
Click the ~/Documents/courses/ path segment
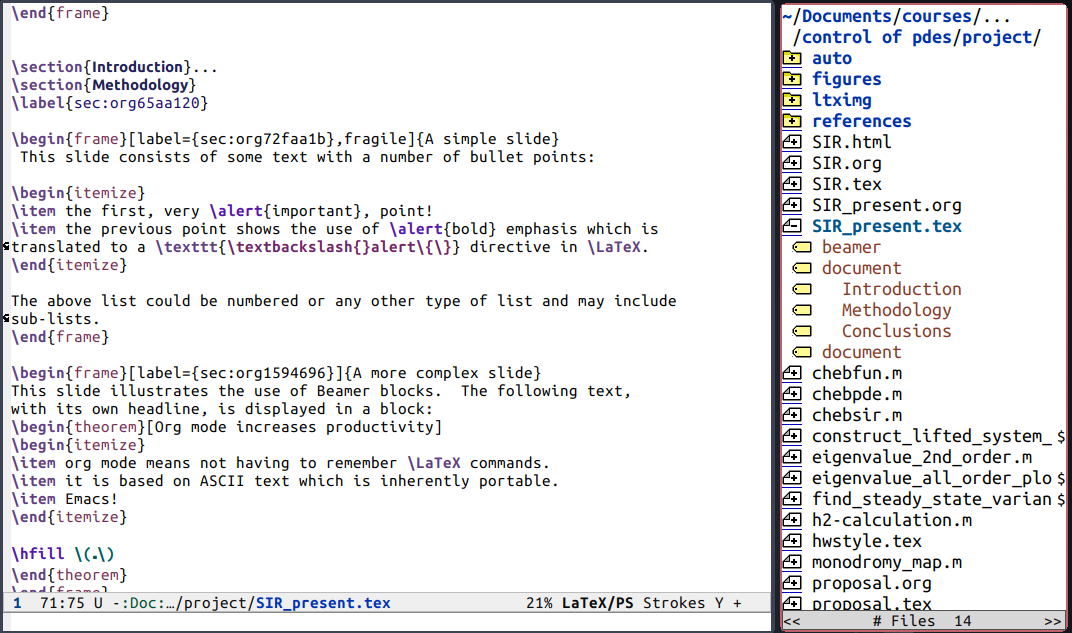[x=882, y=16]
